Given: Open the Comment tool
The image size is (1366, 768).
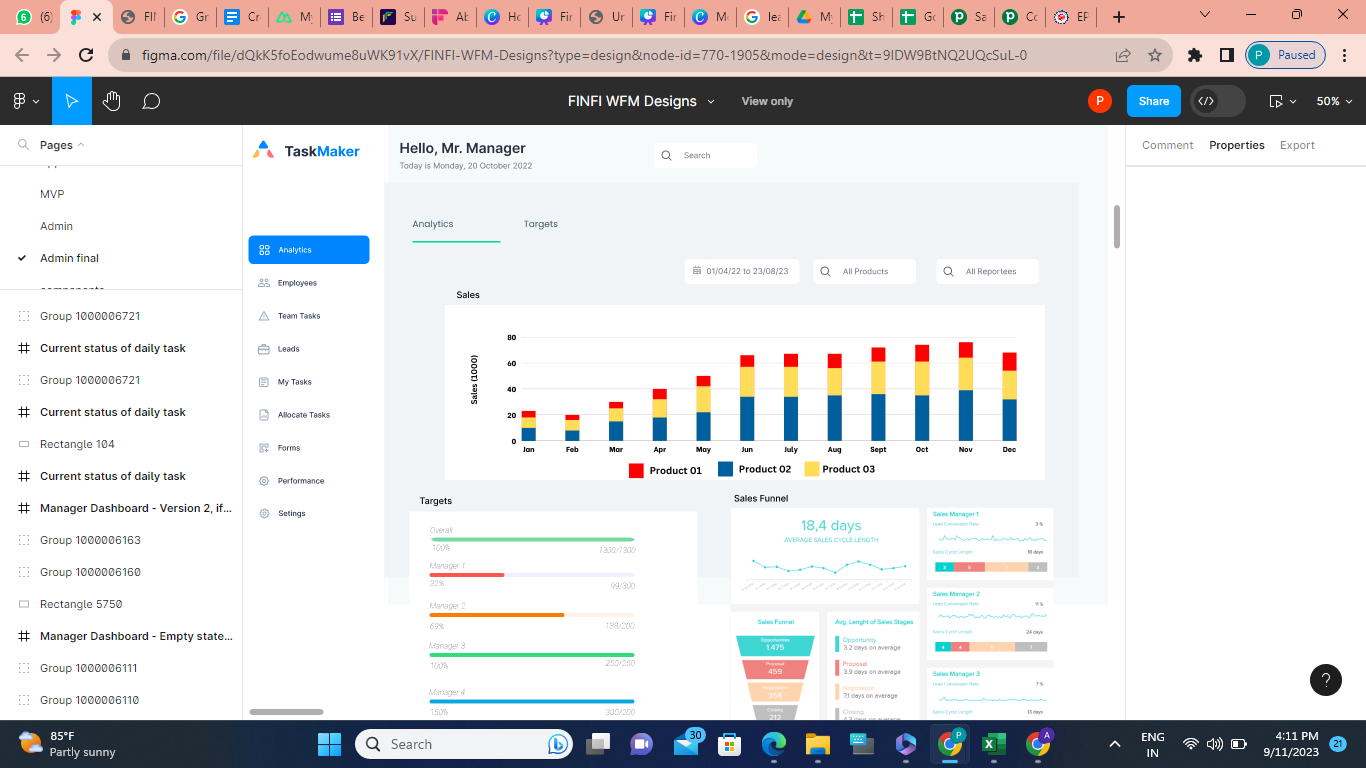Looking at the screenshot, I should 150,100.
